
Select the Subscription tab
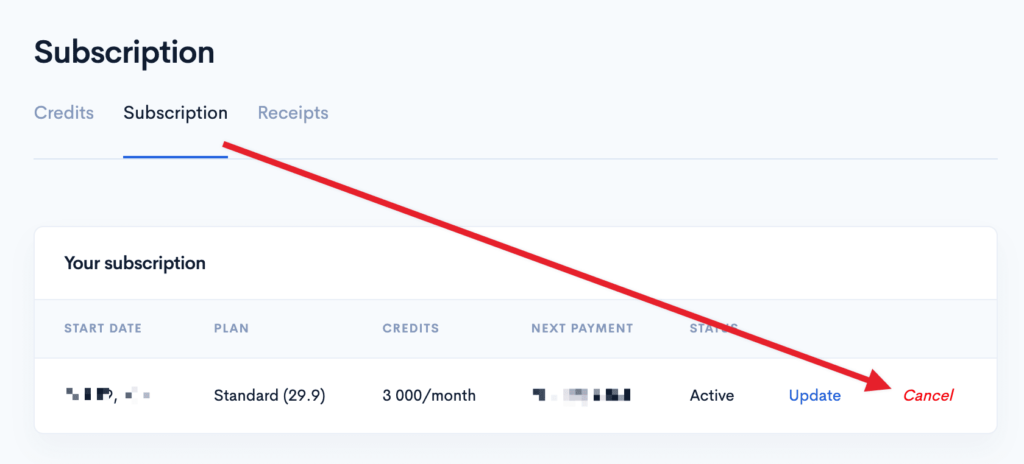point(175,113)
